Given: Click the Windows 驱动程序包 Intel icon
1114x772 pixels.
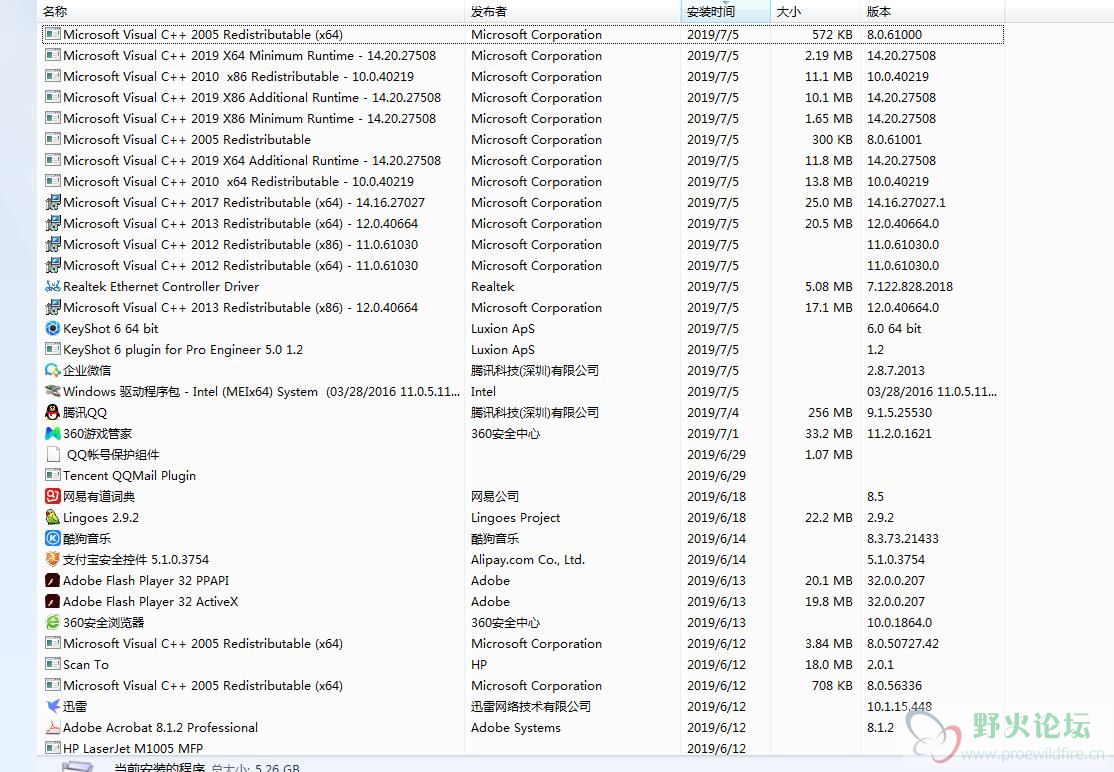Looking at the screenshot, I should [x=53, y=391].
